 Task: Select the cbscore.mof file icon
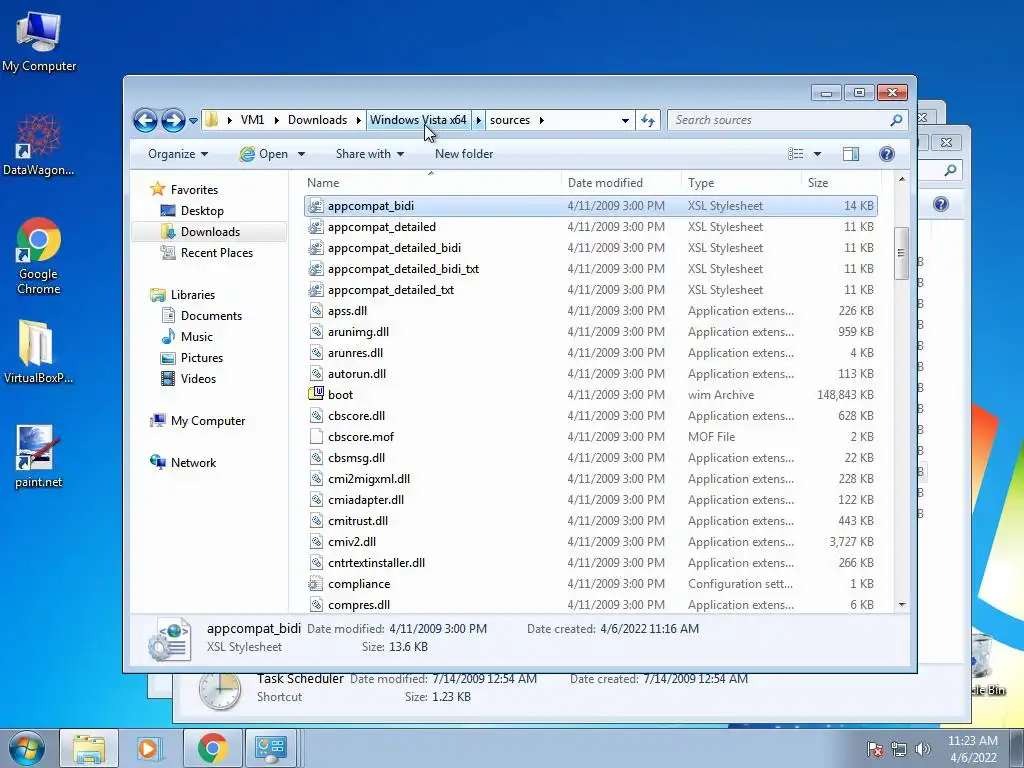pos(316,437)
